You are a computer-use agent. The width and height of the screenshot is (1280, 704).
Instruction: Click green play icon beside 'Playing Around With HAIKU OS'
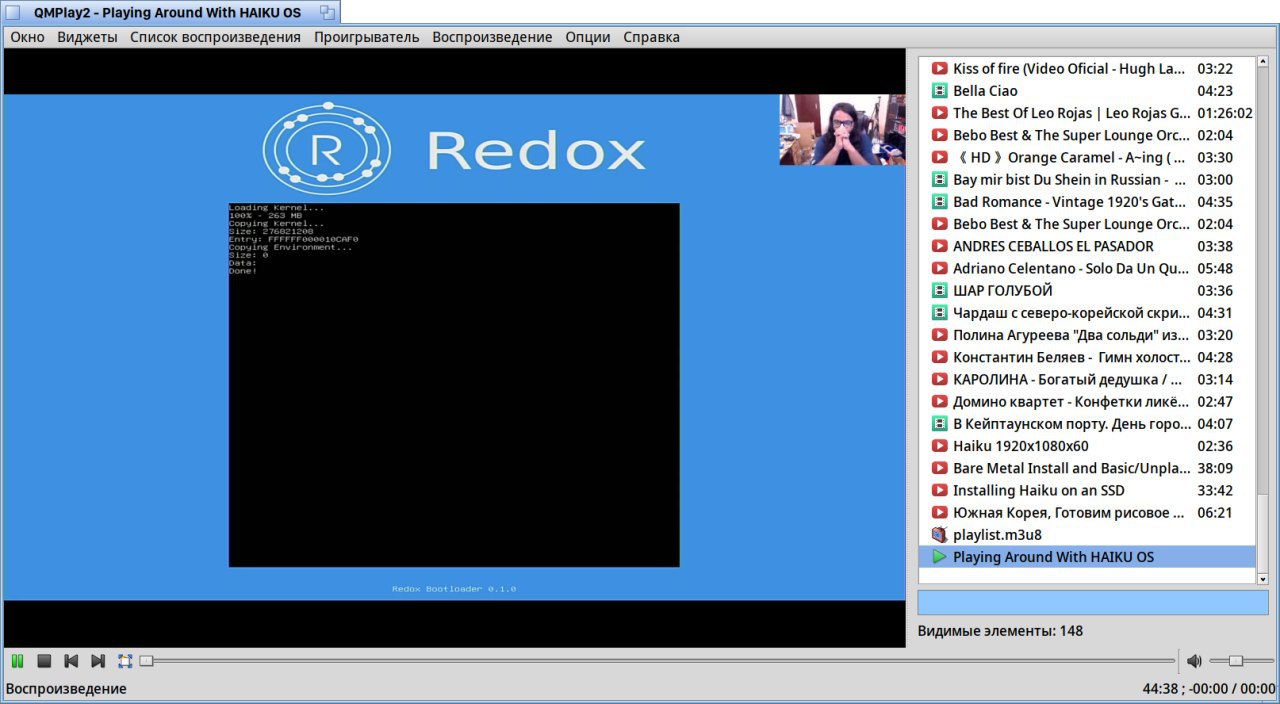pos(939,557)
